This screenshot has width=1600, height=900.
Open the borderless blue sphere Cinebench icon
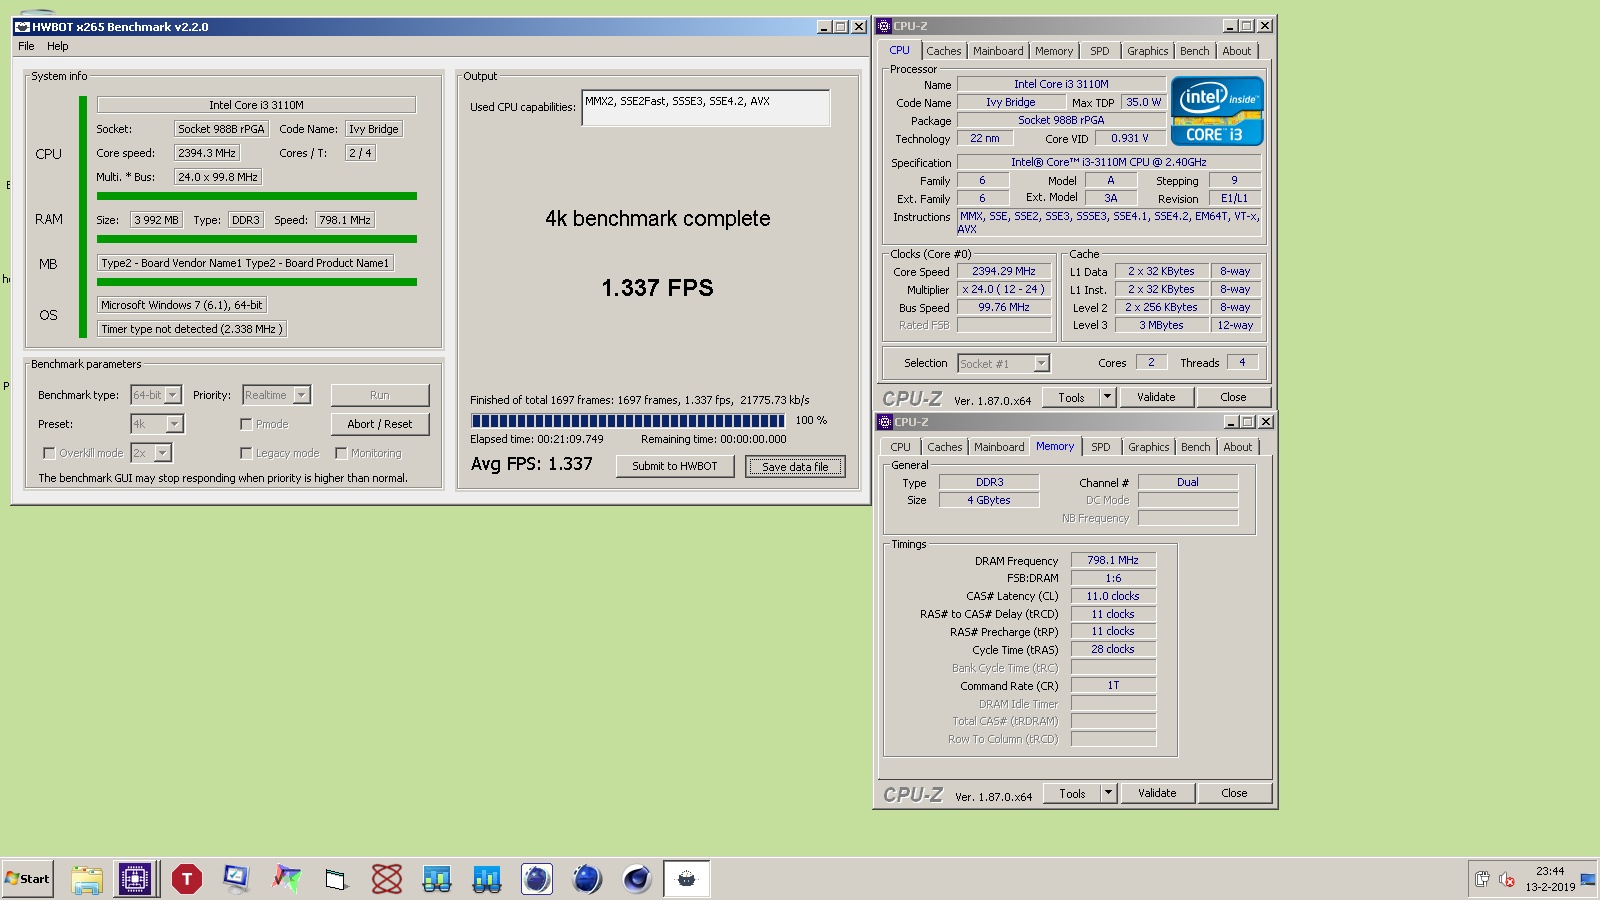click(x=587, y=879)
